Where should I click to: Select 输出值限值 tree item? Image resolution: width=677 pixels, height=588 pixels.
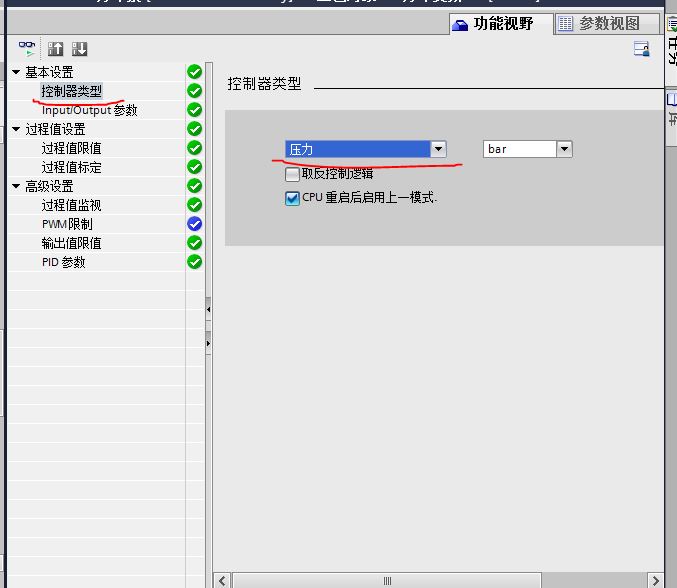(72, 243)
